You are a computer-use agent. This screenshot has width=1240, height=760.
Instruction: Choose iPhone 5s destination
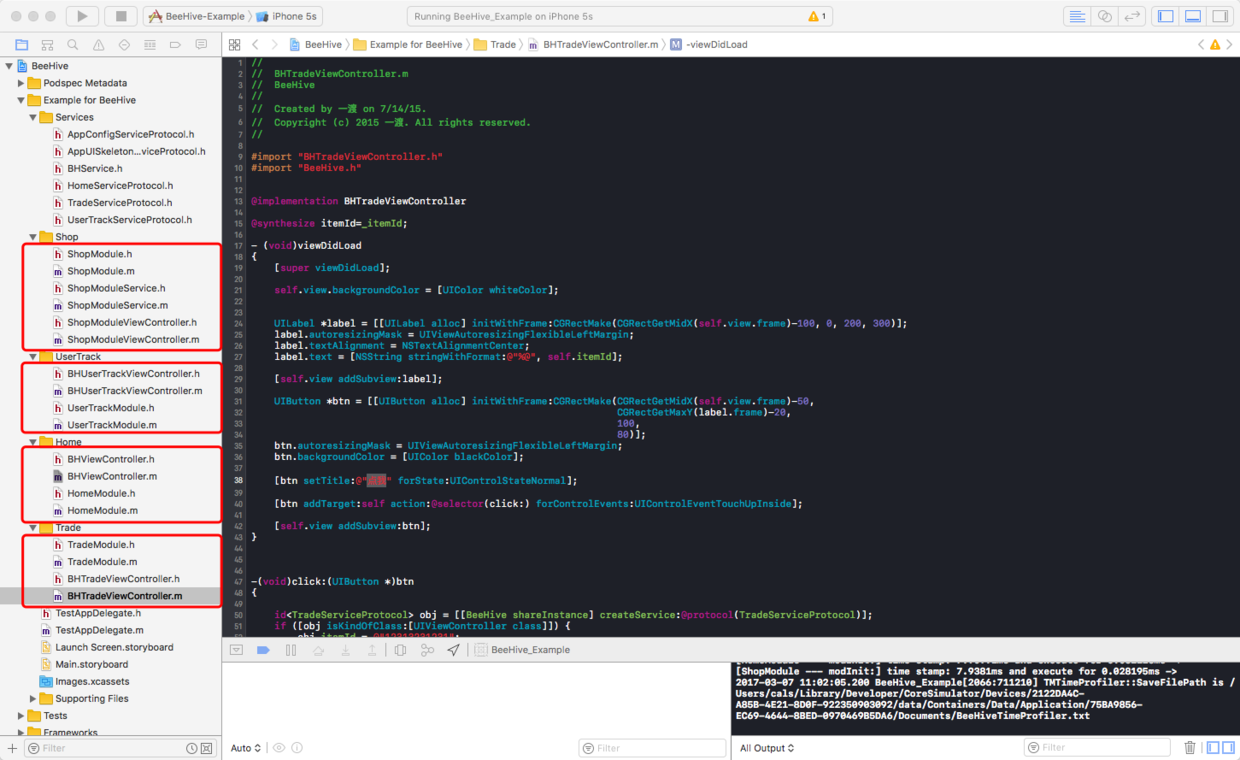coord(289,17)
